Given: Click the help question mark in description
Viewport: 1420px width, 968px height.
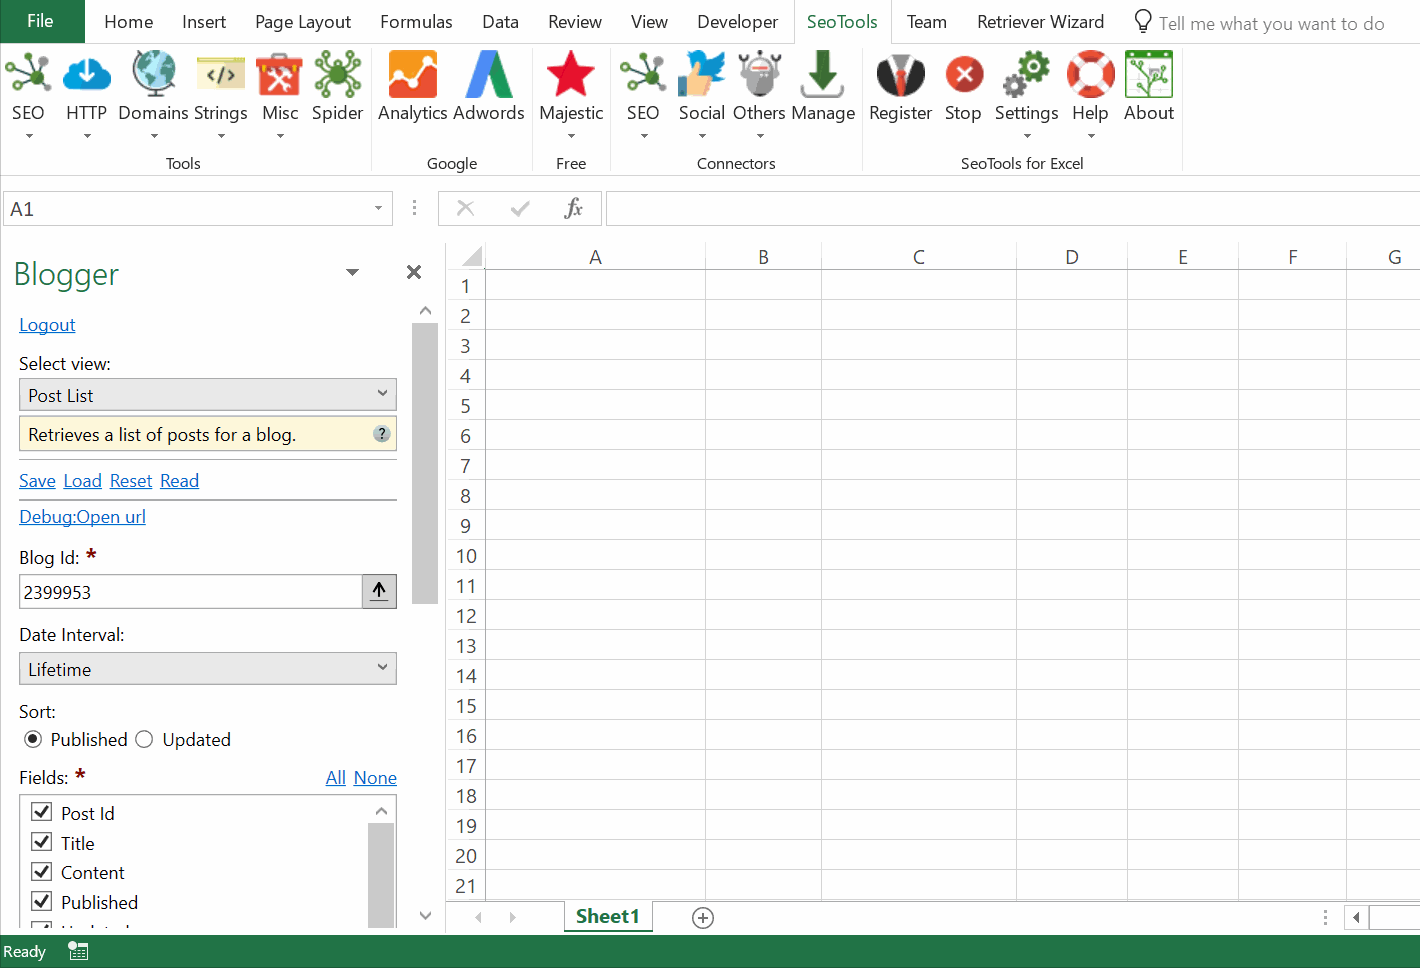Looking at the screenshot, I should coord(382,434).
